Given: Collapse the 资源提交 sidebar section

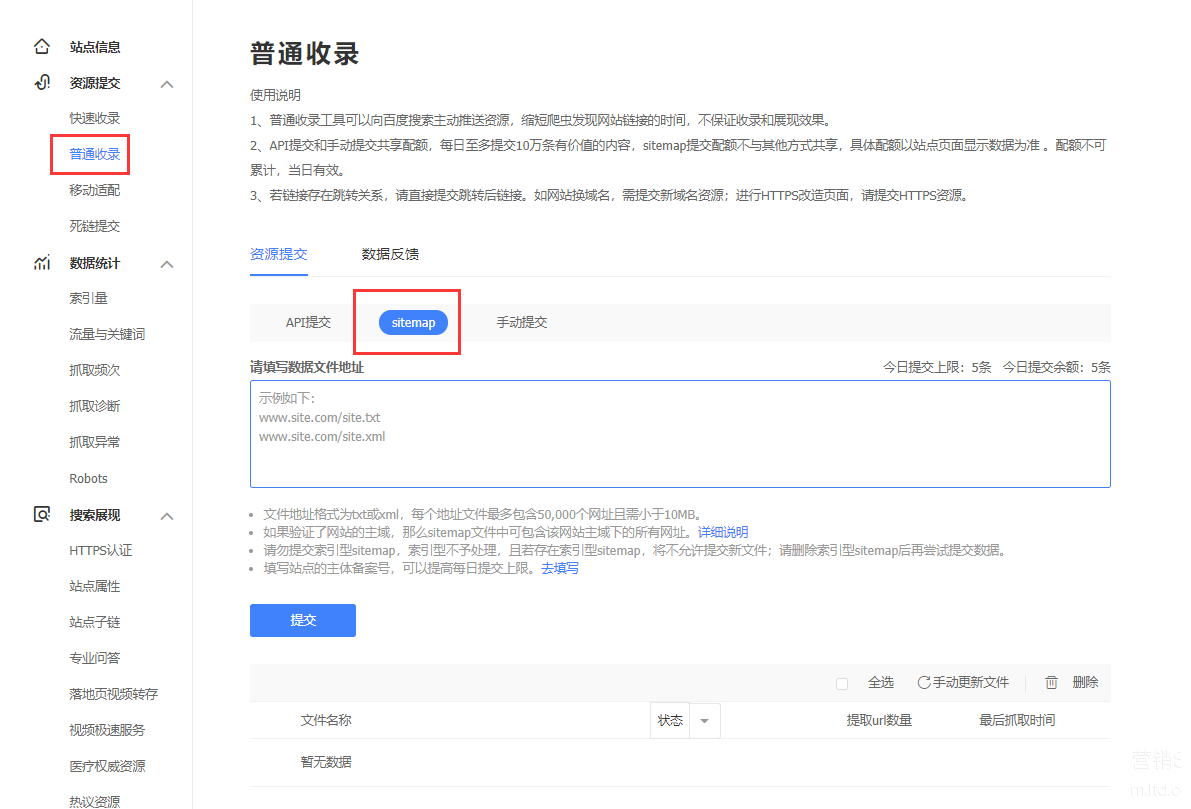Looking at the screenshot, I should click(167, 84).
